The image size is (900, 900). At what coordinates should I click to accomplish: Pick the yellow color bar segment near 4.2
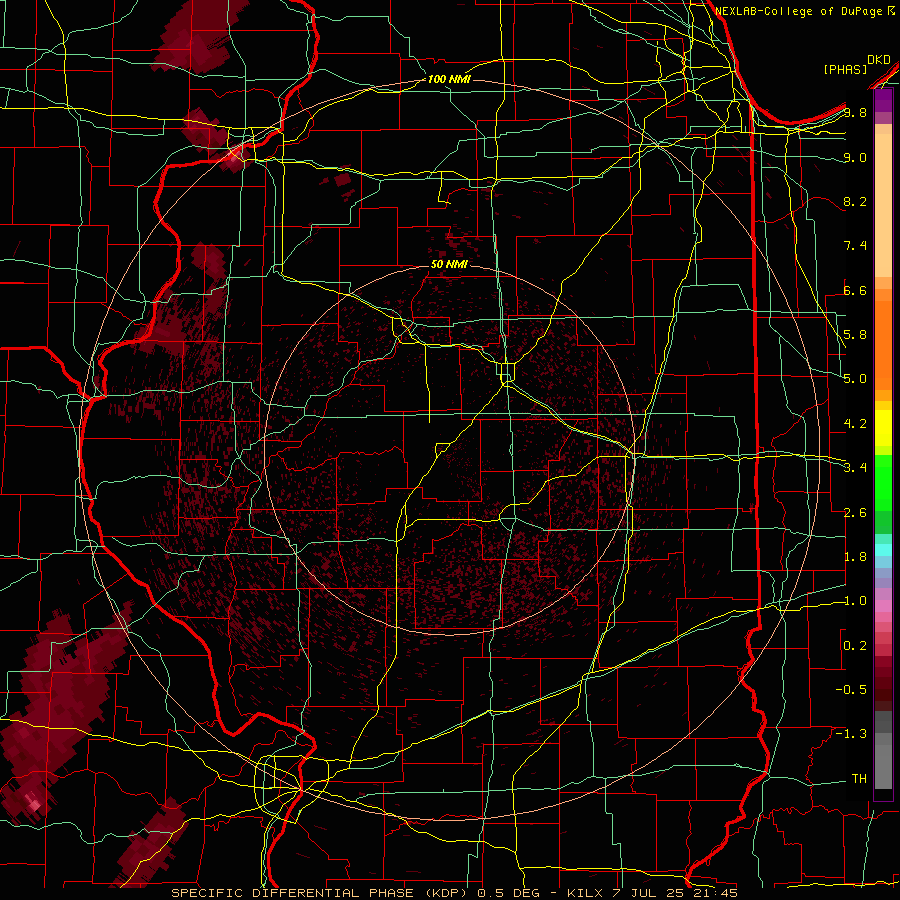883,428
